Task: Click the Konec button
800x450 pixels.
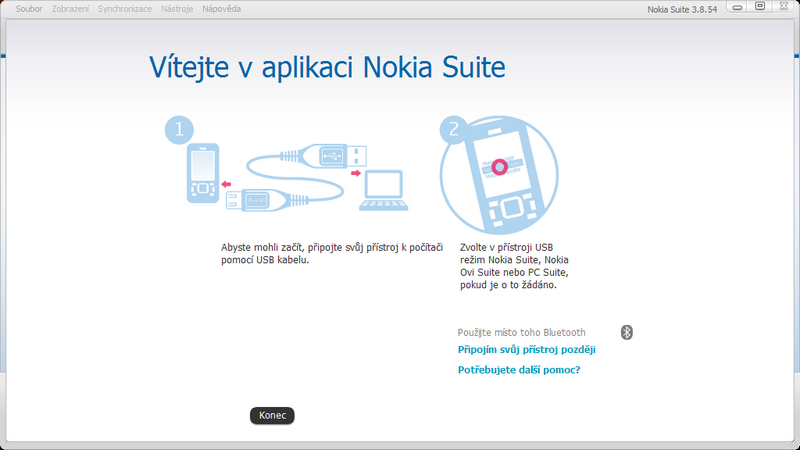Action: click(272, 415)
